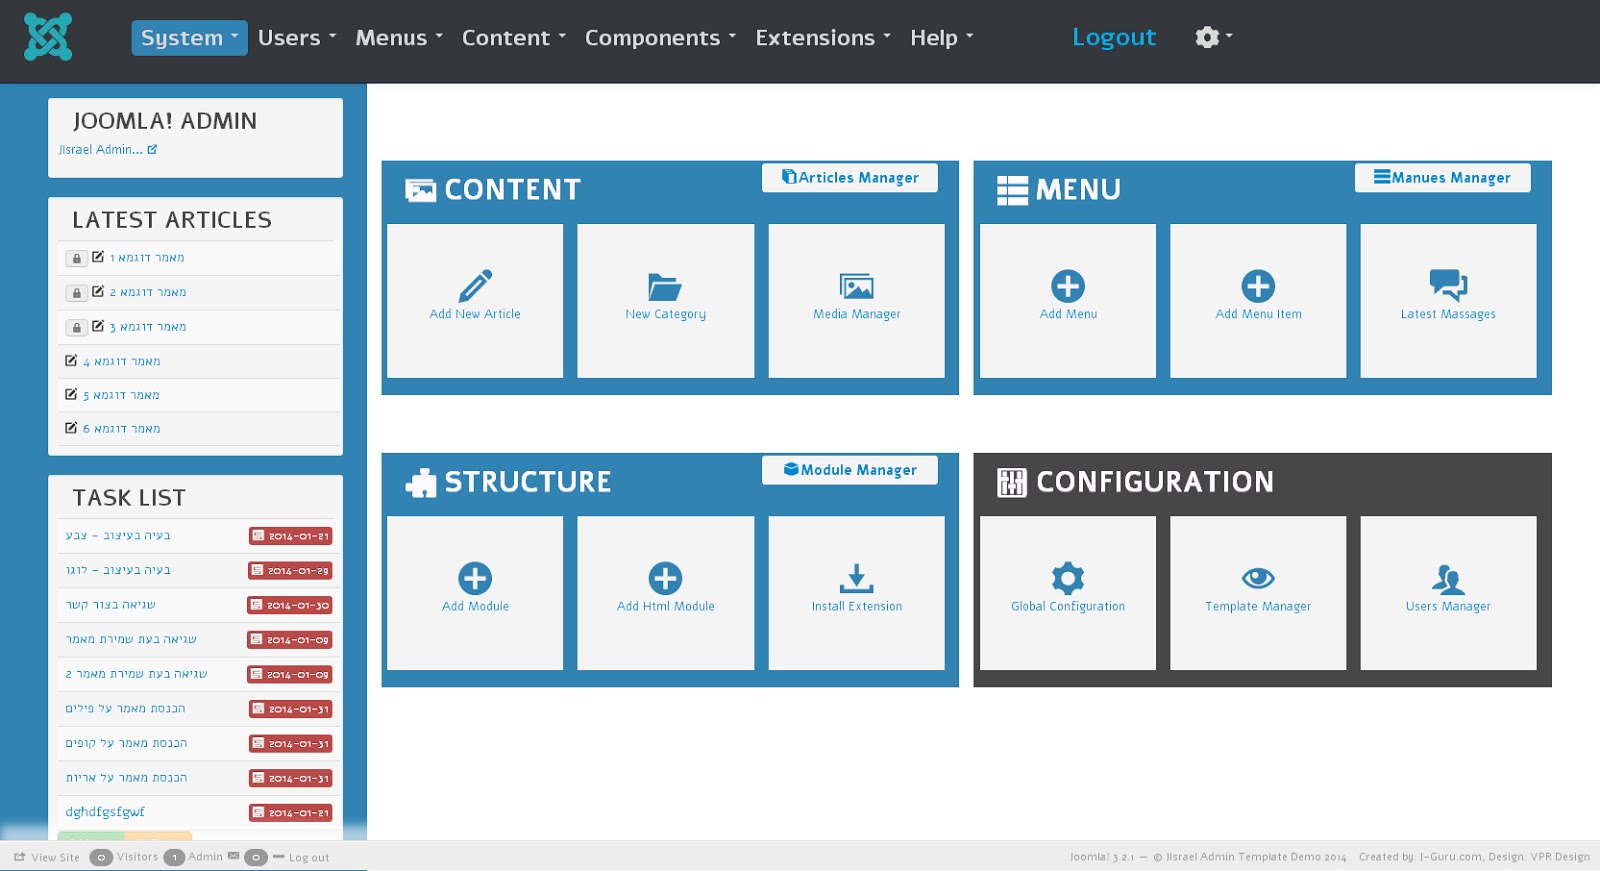This screenshot has height=871, width=1600.
Task: Click the date badge on task שגיאה בעת שמירת מאמר 2
Action: point(290,674)
